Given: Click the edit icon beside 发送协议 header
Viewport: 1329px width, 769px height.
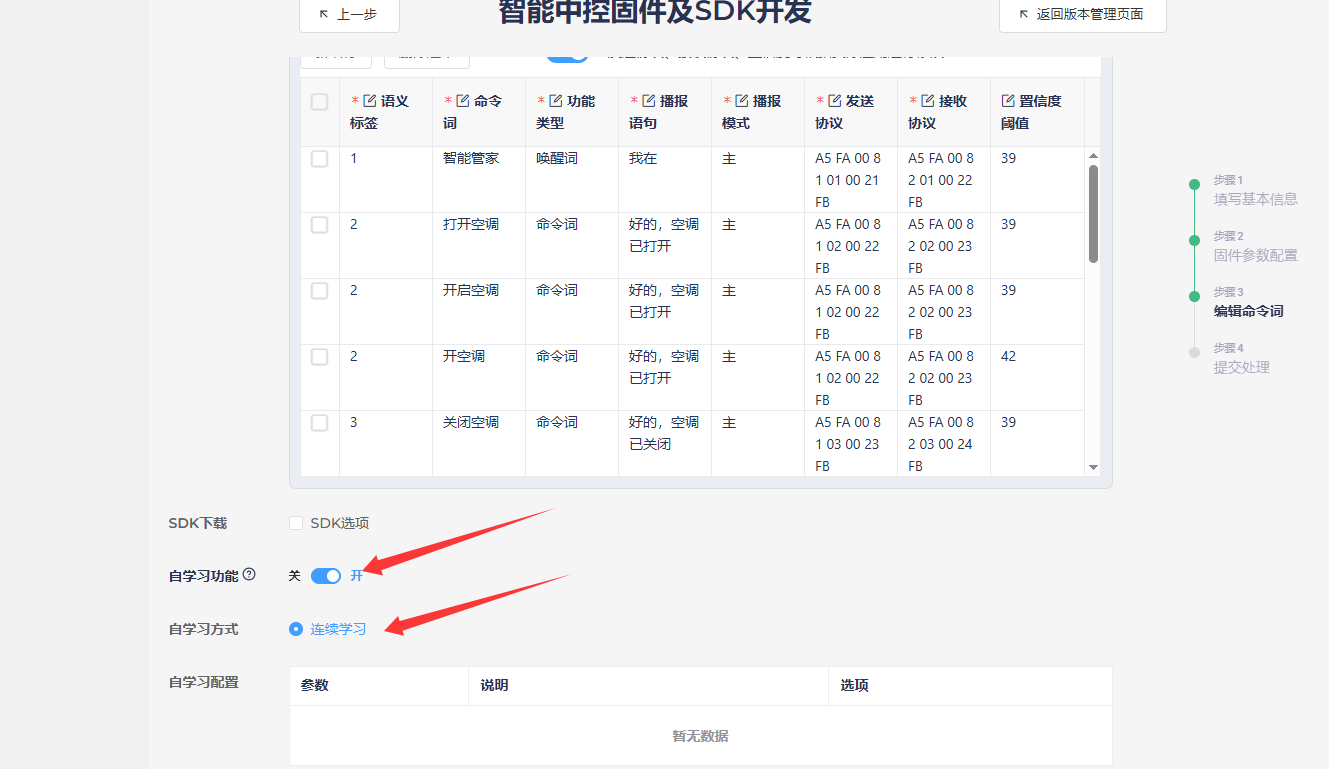Looking at the screenshot, I should pos(835,101).
